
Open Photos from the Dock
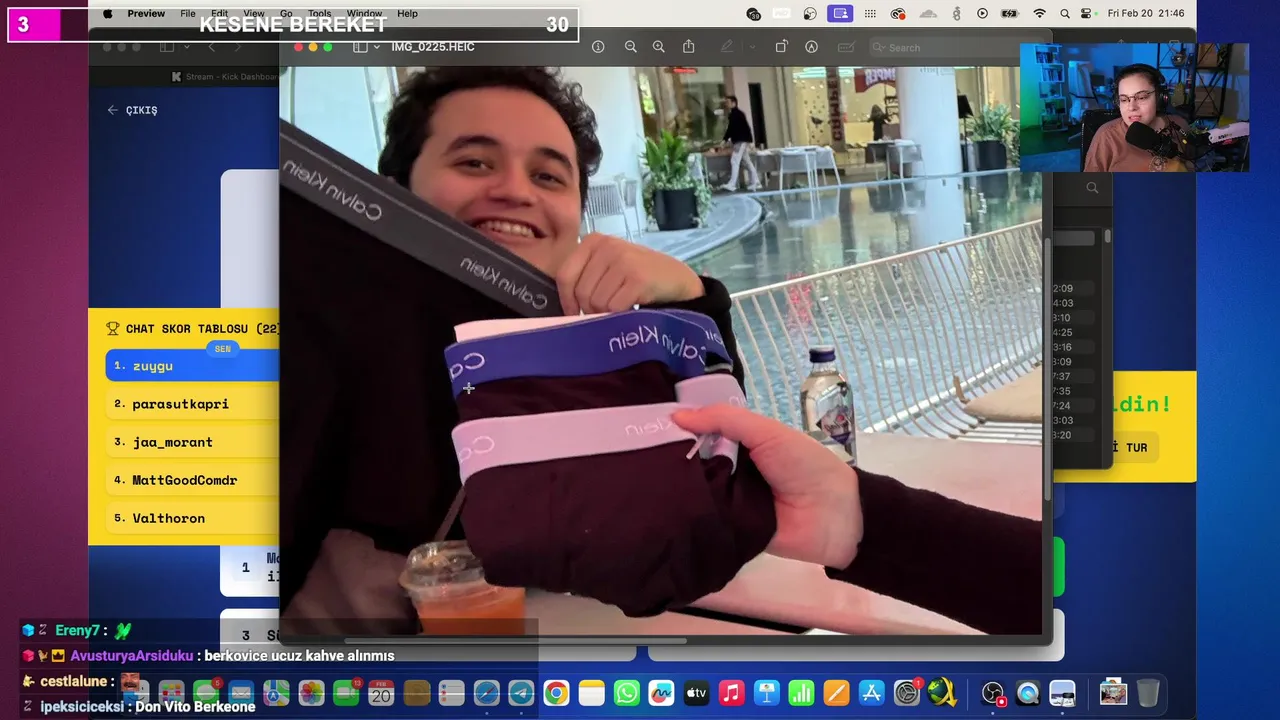pos(311,693)
